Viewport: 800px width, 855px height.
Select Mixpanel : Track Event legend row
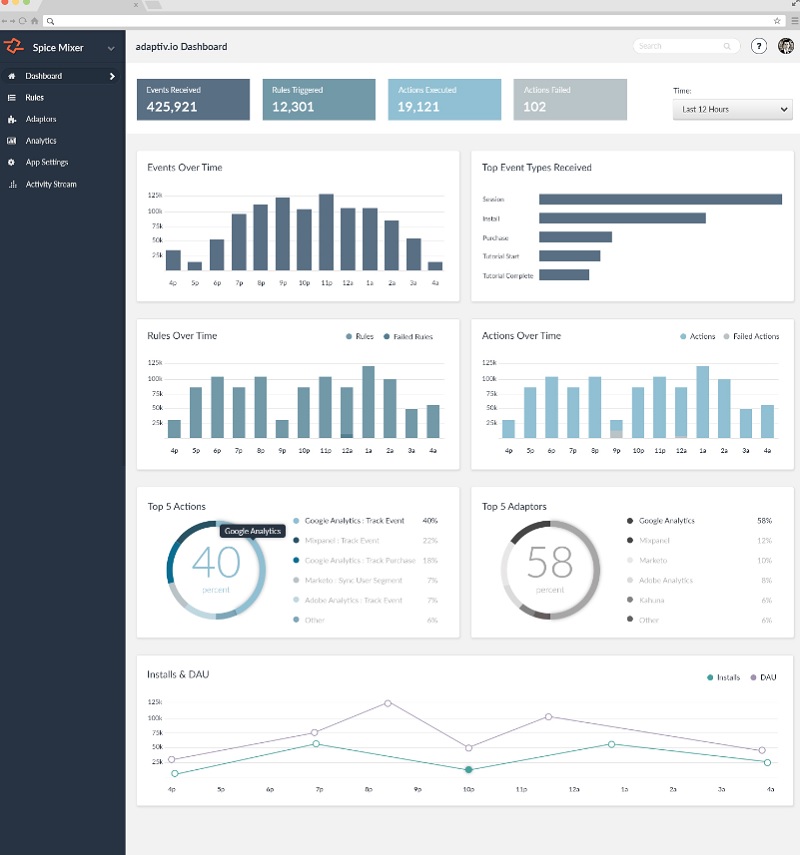[365, 540]
